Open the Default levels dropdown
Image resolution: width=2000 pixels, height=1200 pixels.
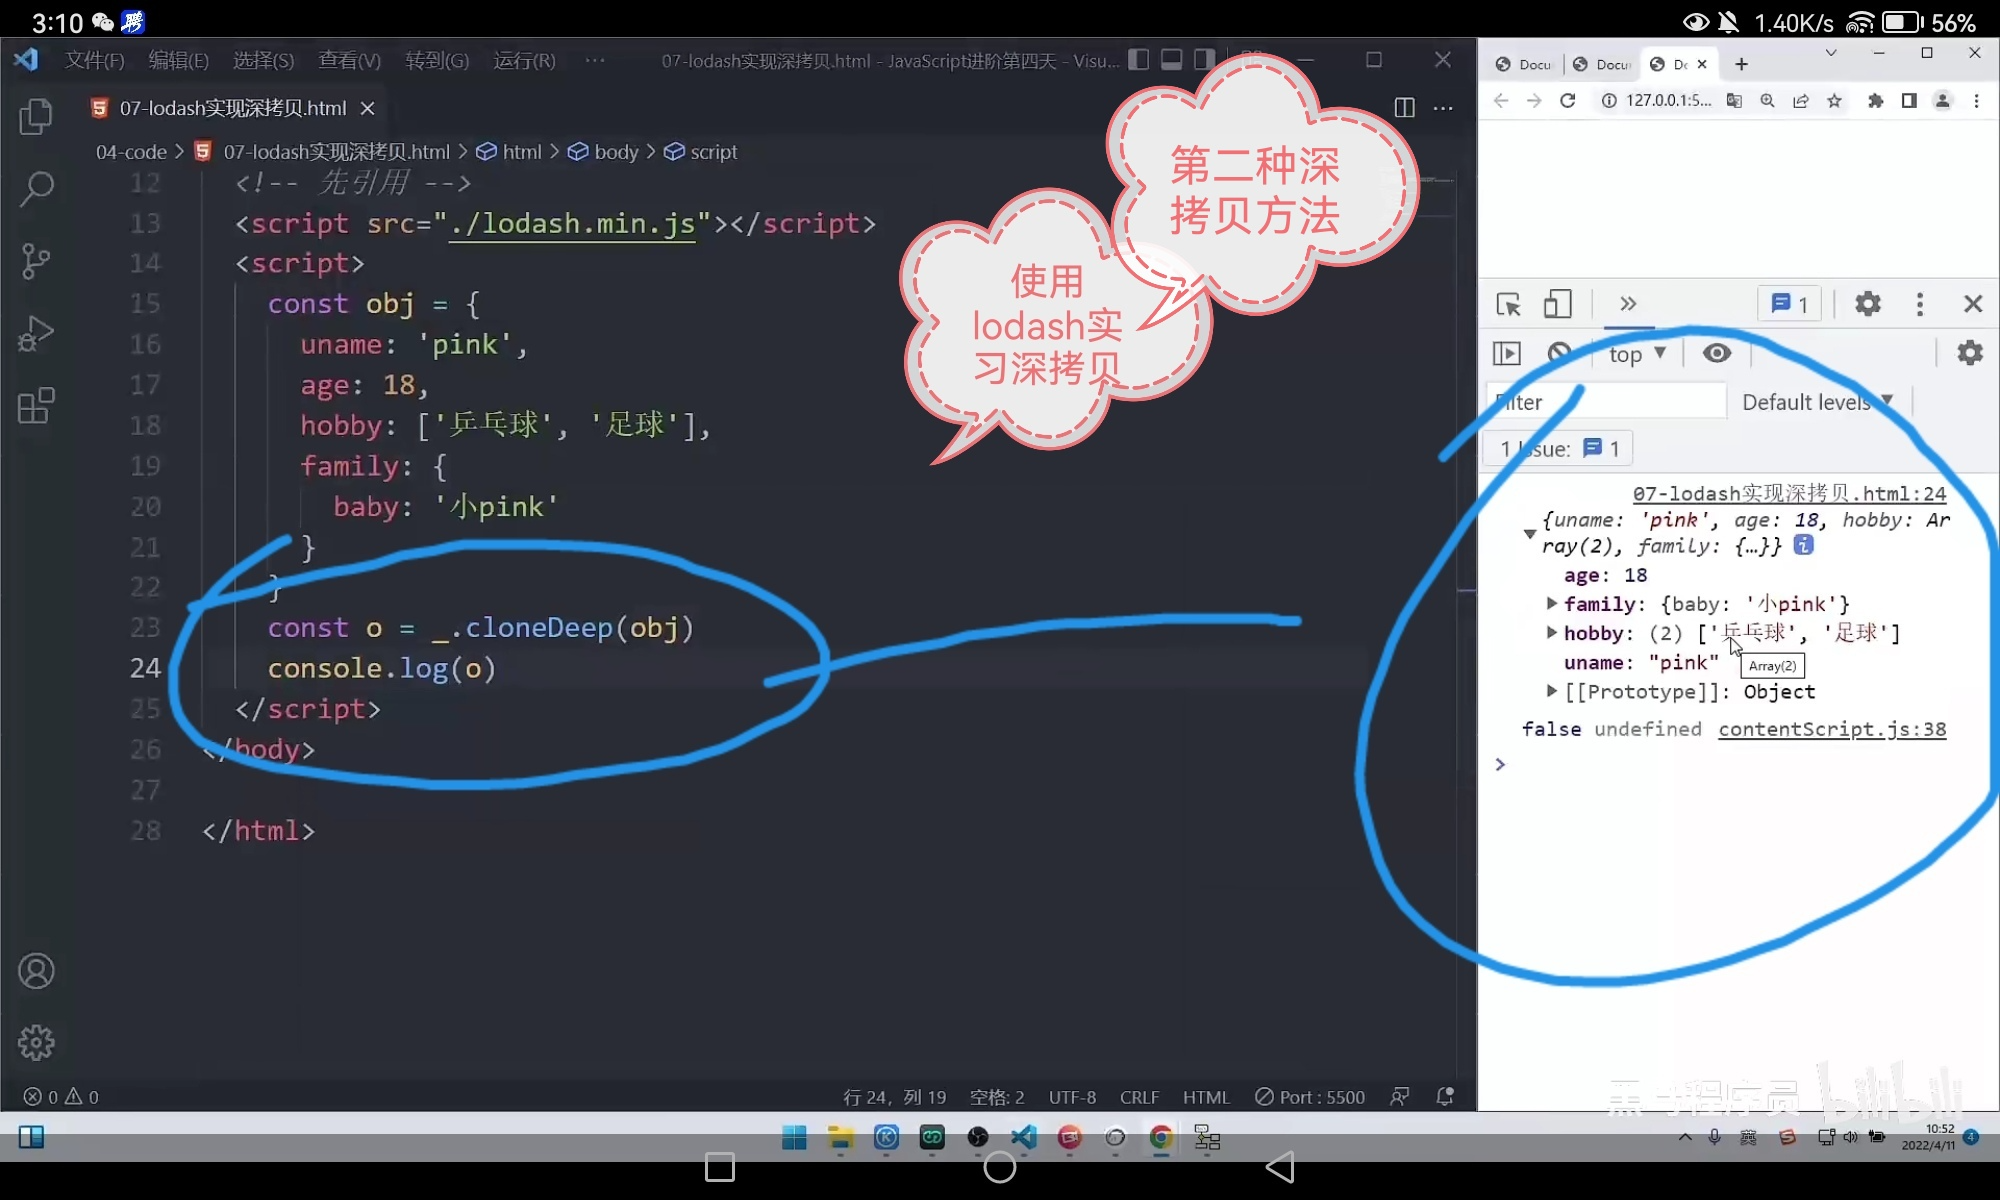1817,402
